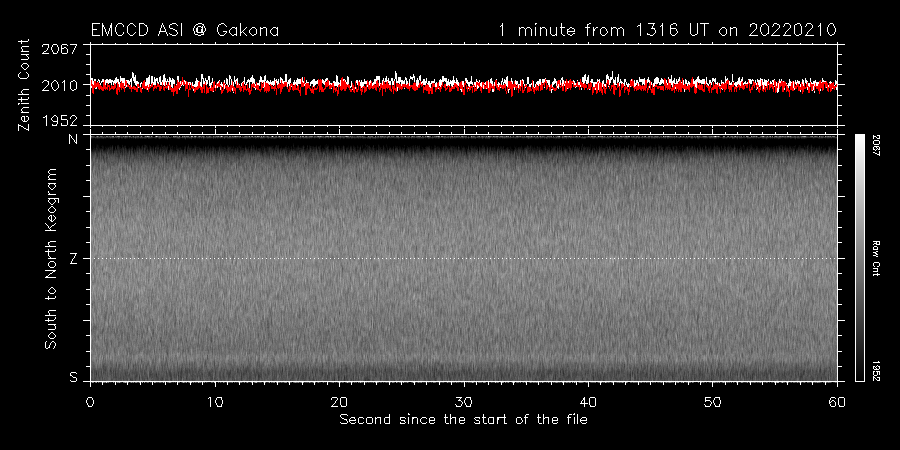This screenshot has height=450, width=900.
Task: Click the 0 tick label on the seconds axis
Action: pos(90,401)
